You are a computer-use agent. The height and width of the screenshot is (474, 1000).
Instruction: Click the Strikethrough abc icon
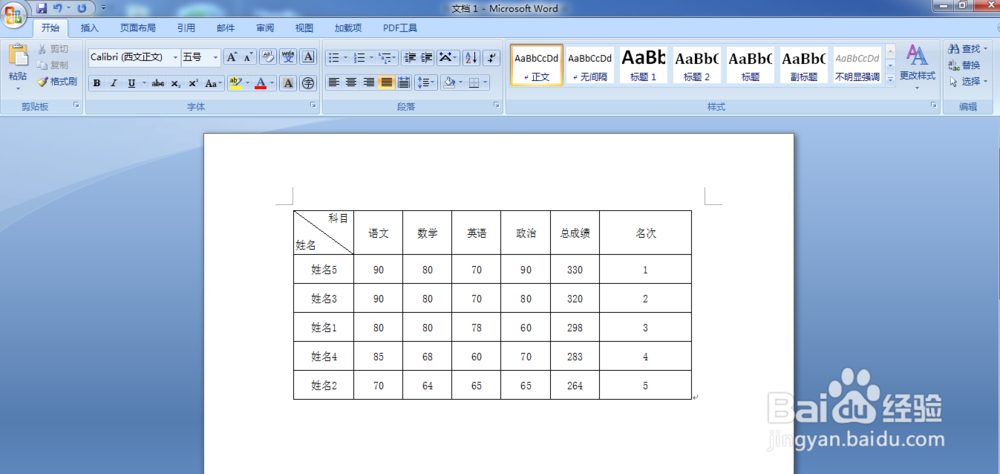pyautogui.click(x=158, y=84)
